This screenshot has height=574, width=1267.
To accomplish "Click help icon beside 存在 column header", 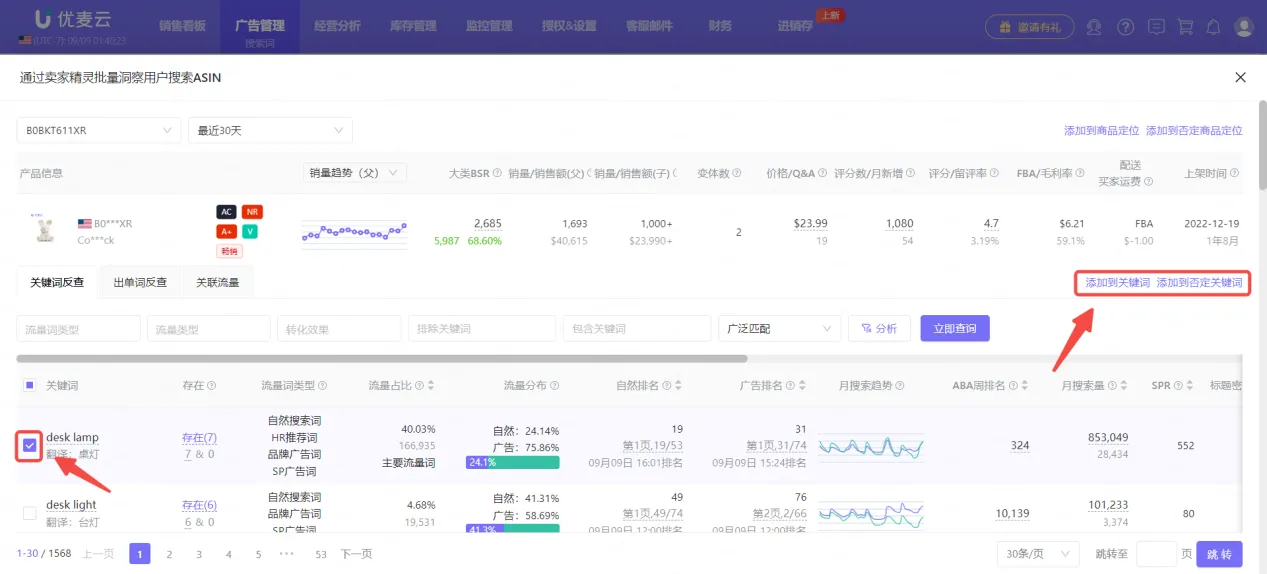I will tap(212, 385).
